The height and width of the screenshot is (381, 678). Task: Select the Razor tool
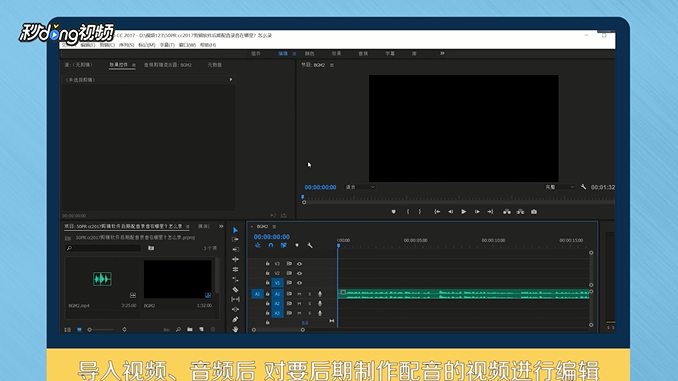235,289
